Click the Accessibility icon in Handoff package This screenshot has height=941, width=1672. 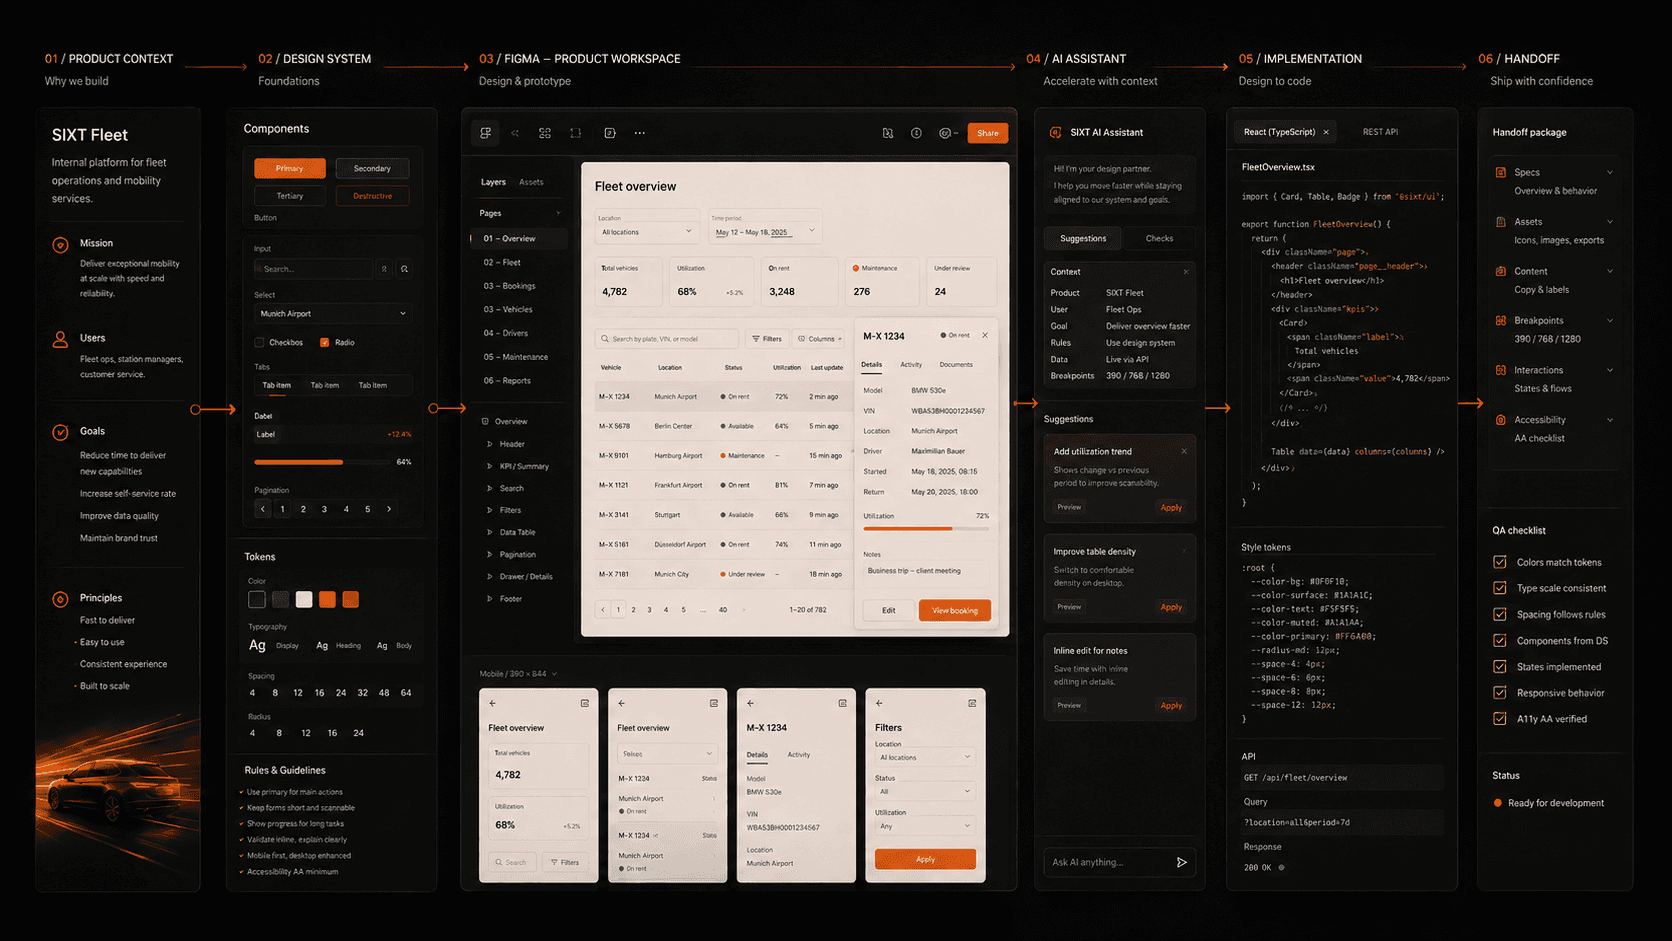pos(1501,420)
